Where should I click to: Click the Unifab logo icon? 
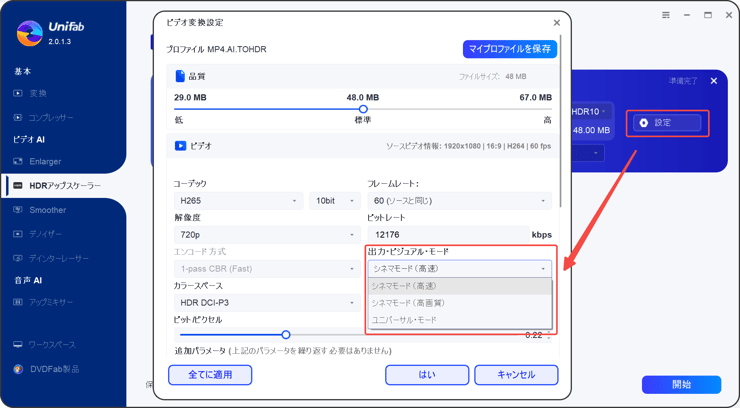point(29,33)
